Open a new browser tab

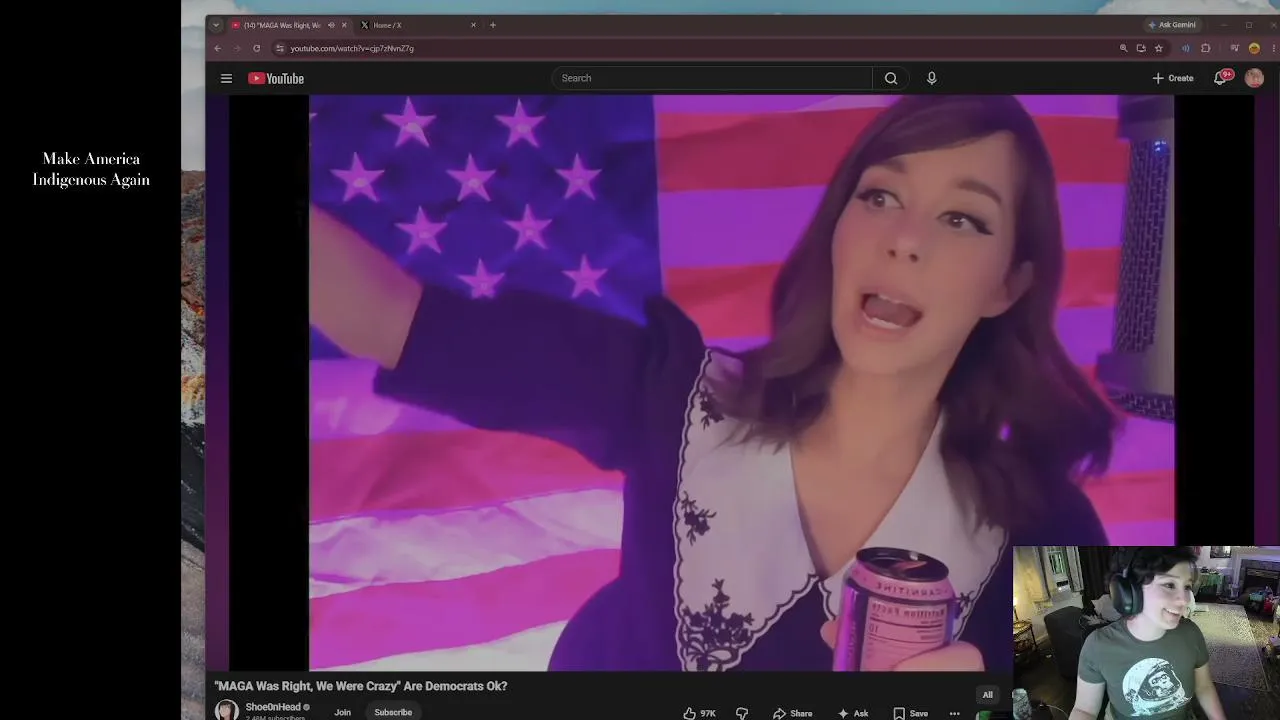click(493, 25)
